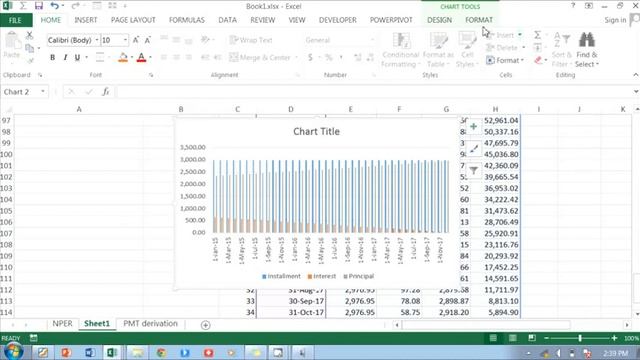Screen dimensions: 640x360
Task: Switch to Page Break Preview in status bar
Action: 532,338
